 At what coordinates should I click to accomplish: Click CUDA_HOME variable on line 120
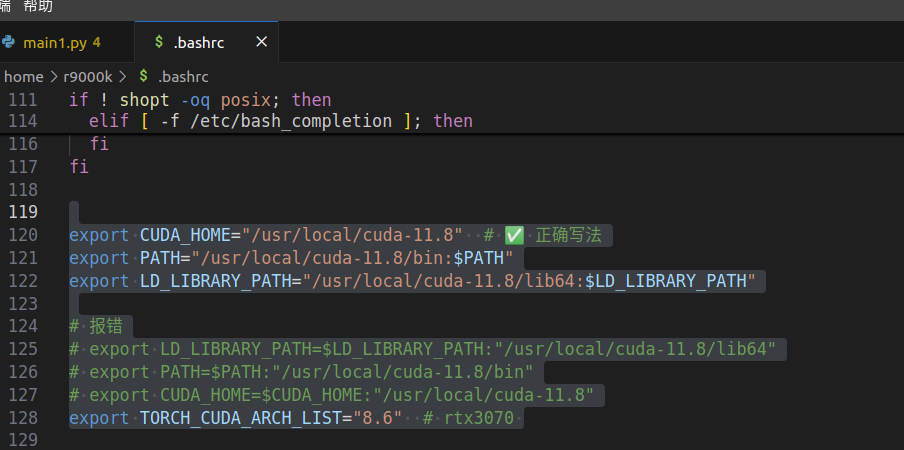click(x=186, y=235)
